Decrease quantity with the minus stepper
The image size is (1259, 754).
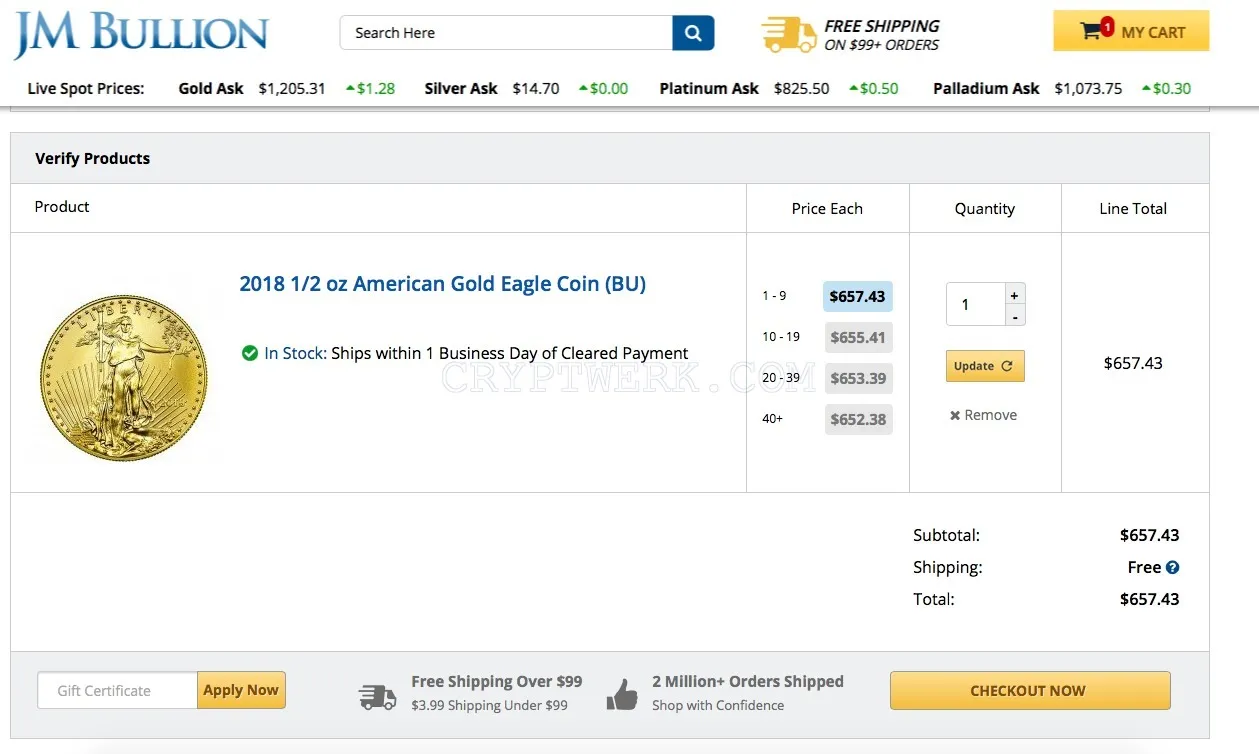[x=1015, y=316]
